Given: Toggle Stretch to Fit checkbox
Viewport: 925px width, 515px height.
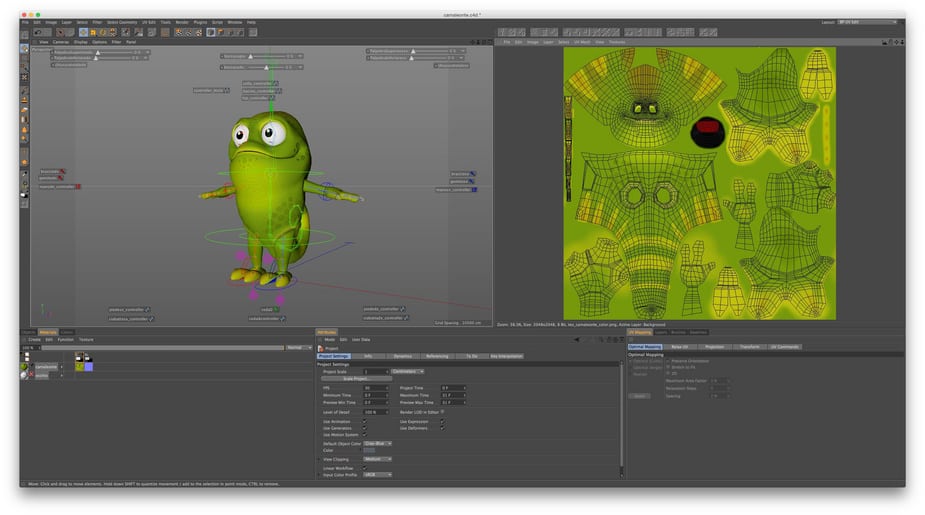Looking at the screenshot, I should click(668, 367).
